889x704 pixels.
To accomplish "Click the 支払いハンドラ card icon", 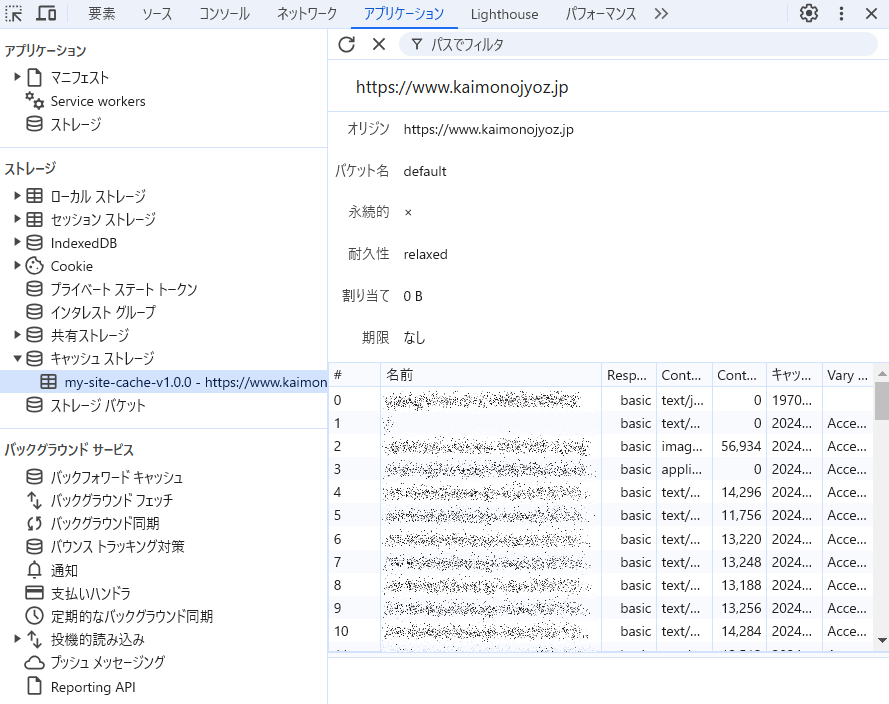I will click(x=35, y=593).
